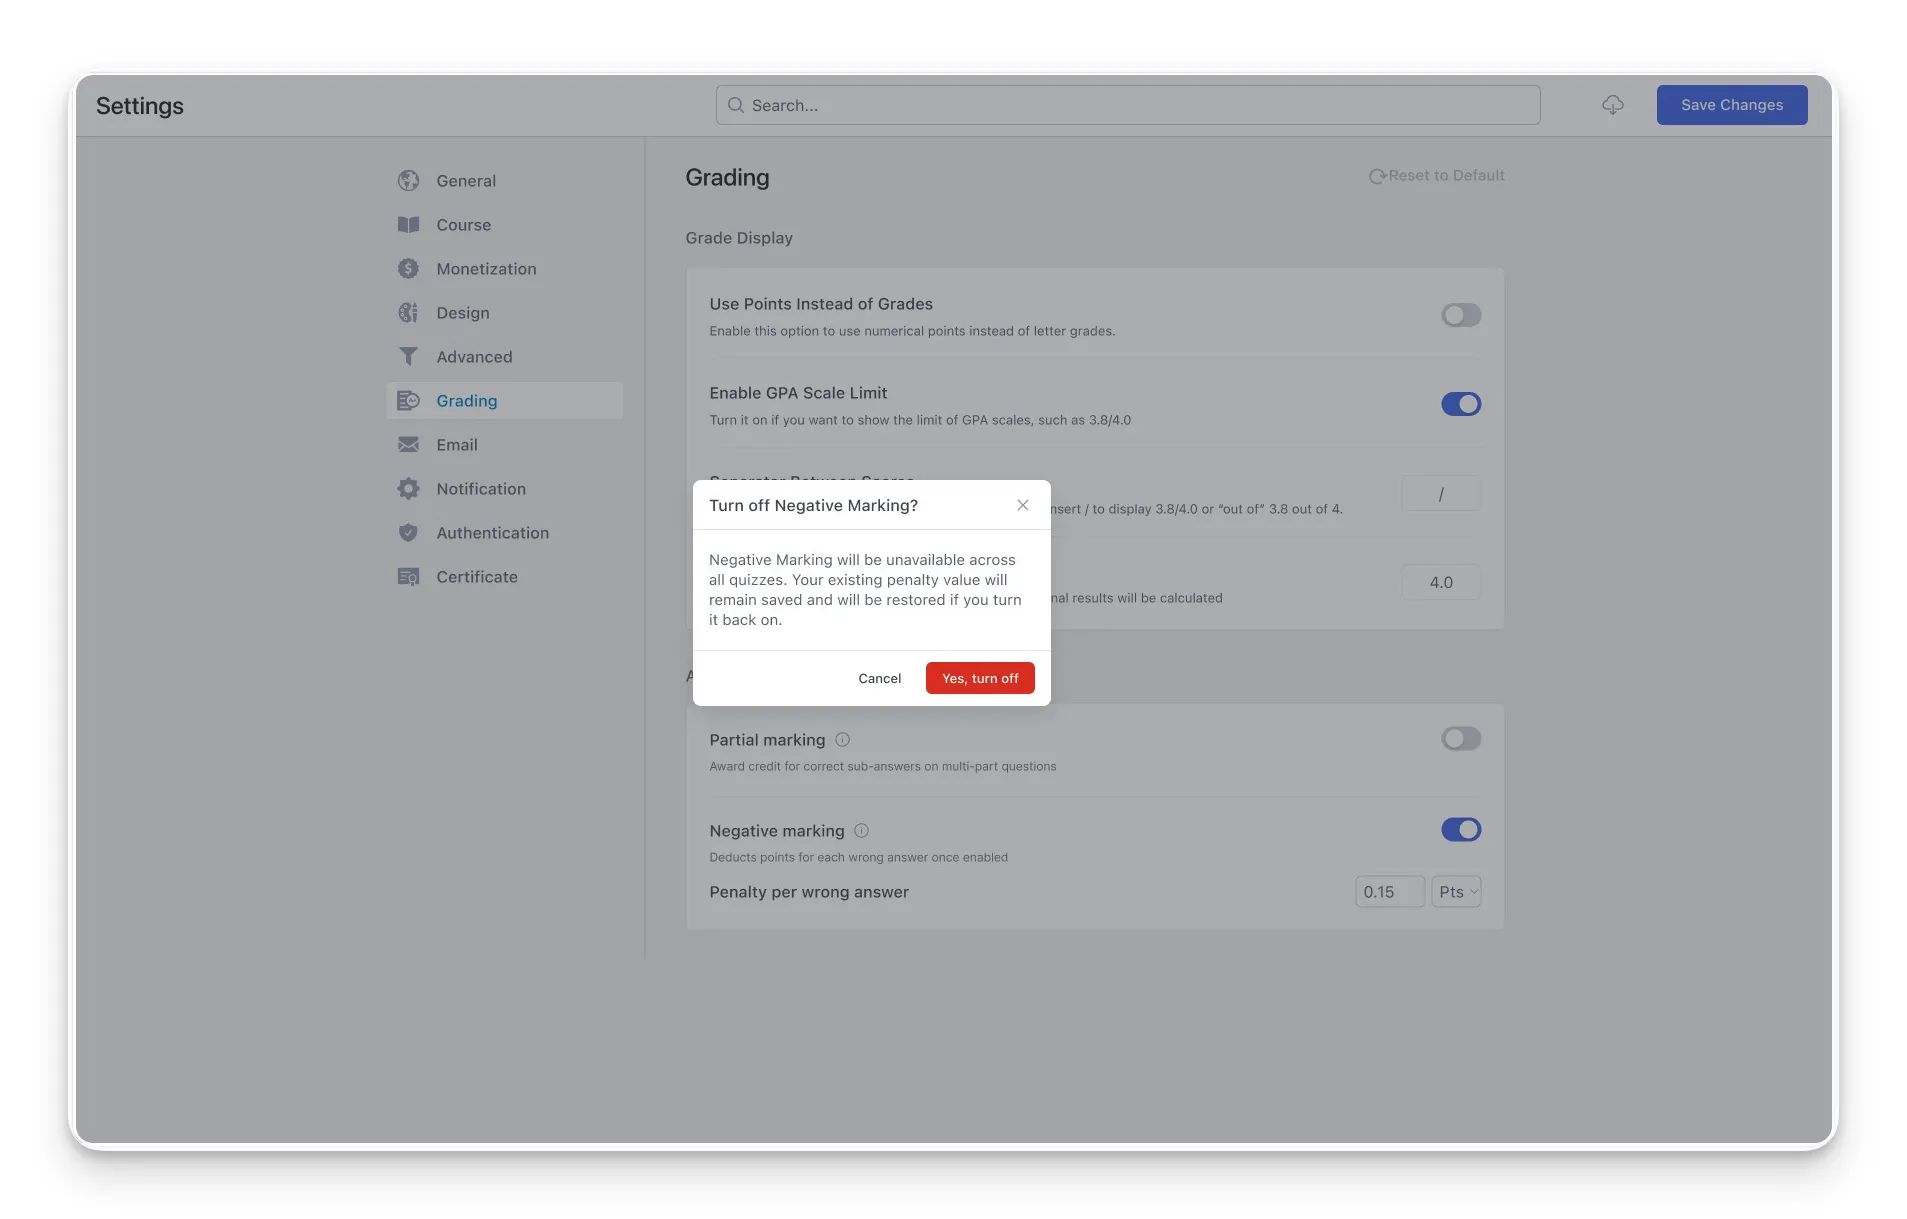The image size is (1907, 1219).
Task: Click the Partial marking info icon
Action: point(843,740)
